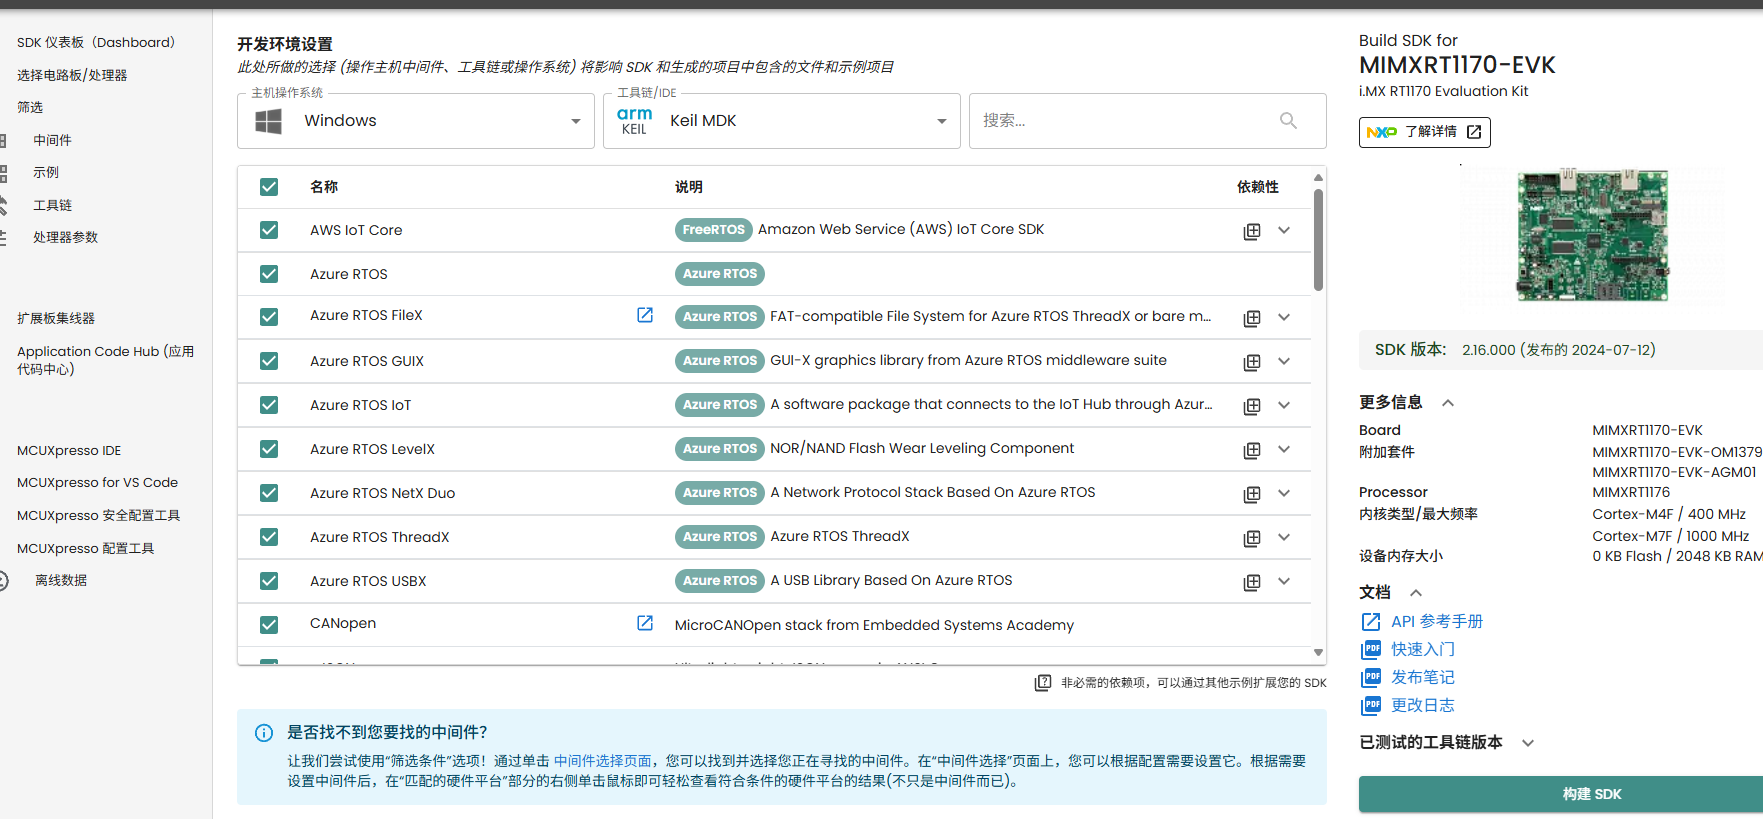Click the Windows logo icon
1763x819 pixels.
click(x=268, y=121)
